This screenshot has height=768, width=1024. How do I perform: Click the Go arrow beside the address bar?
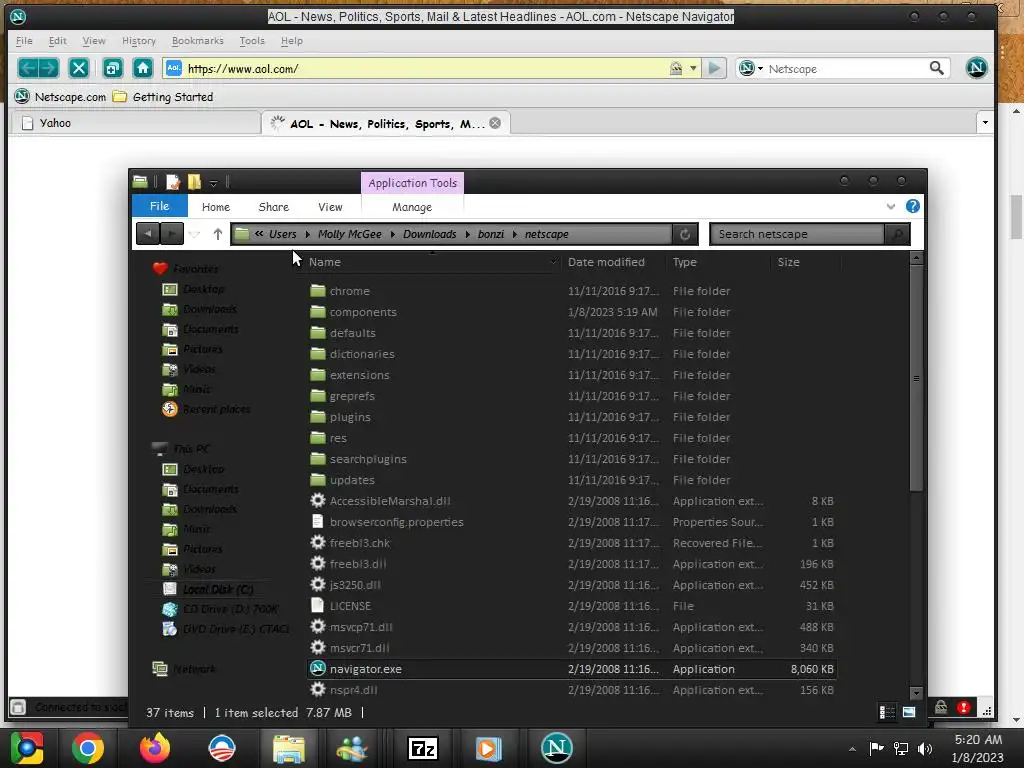coord(714,68)
